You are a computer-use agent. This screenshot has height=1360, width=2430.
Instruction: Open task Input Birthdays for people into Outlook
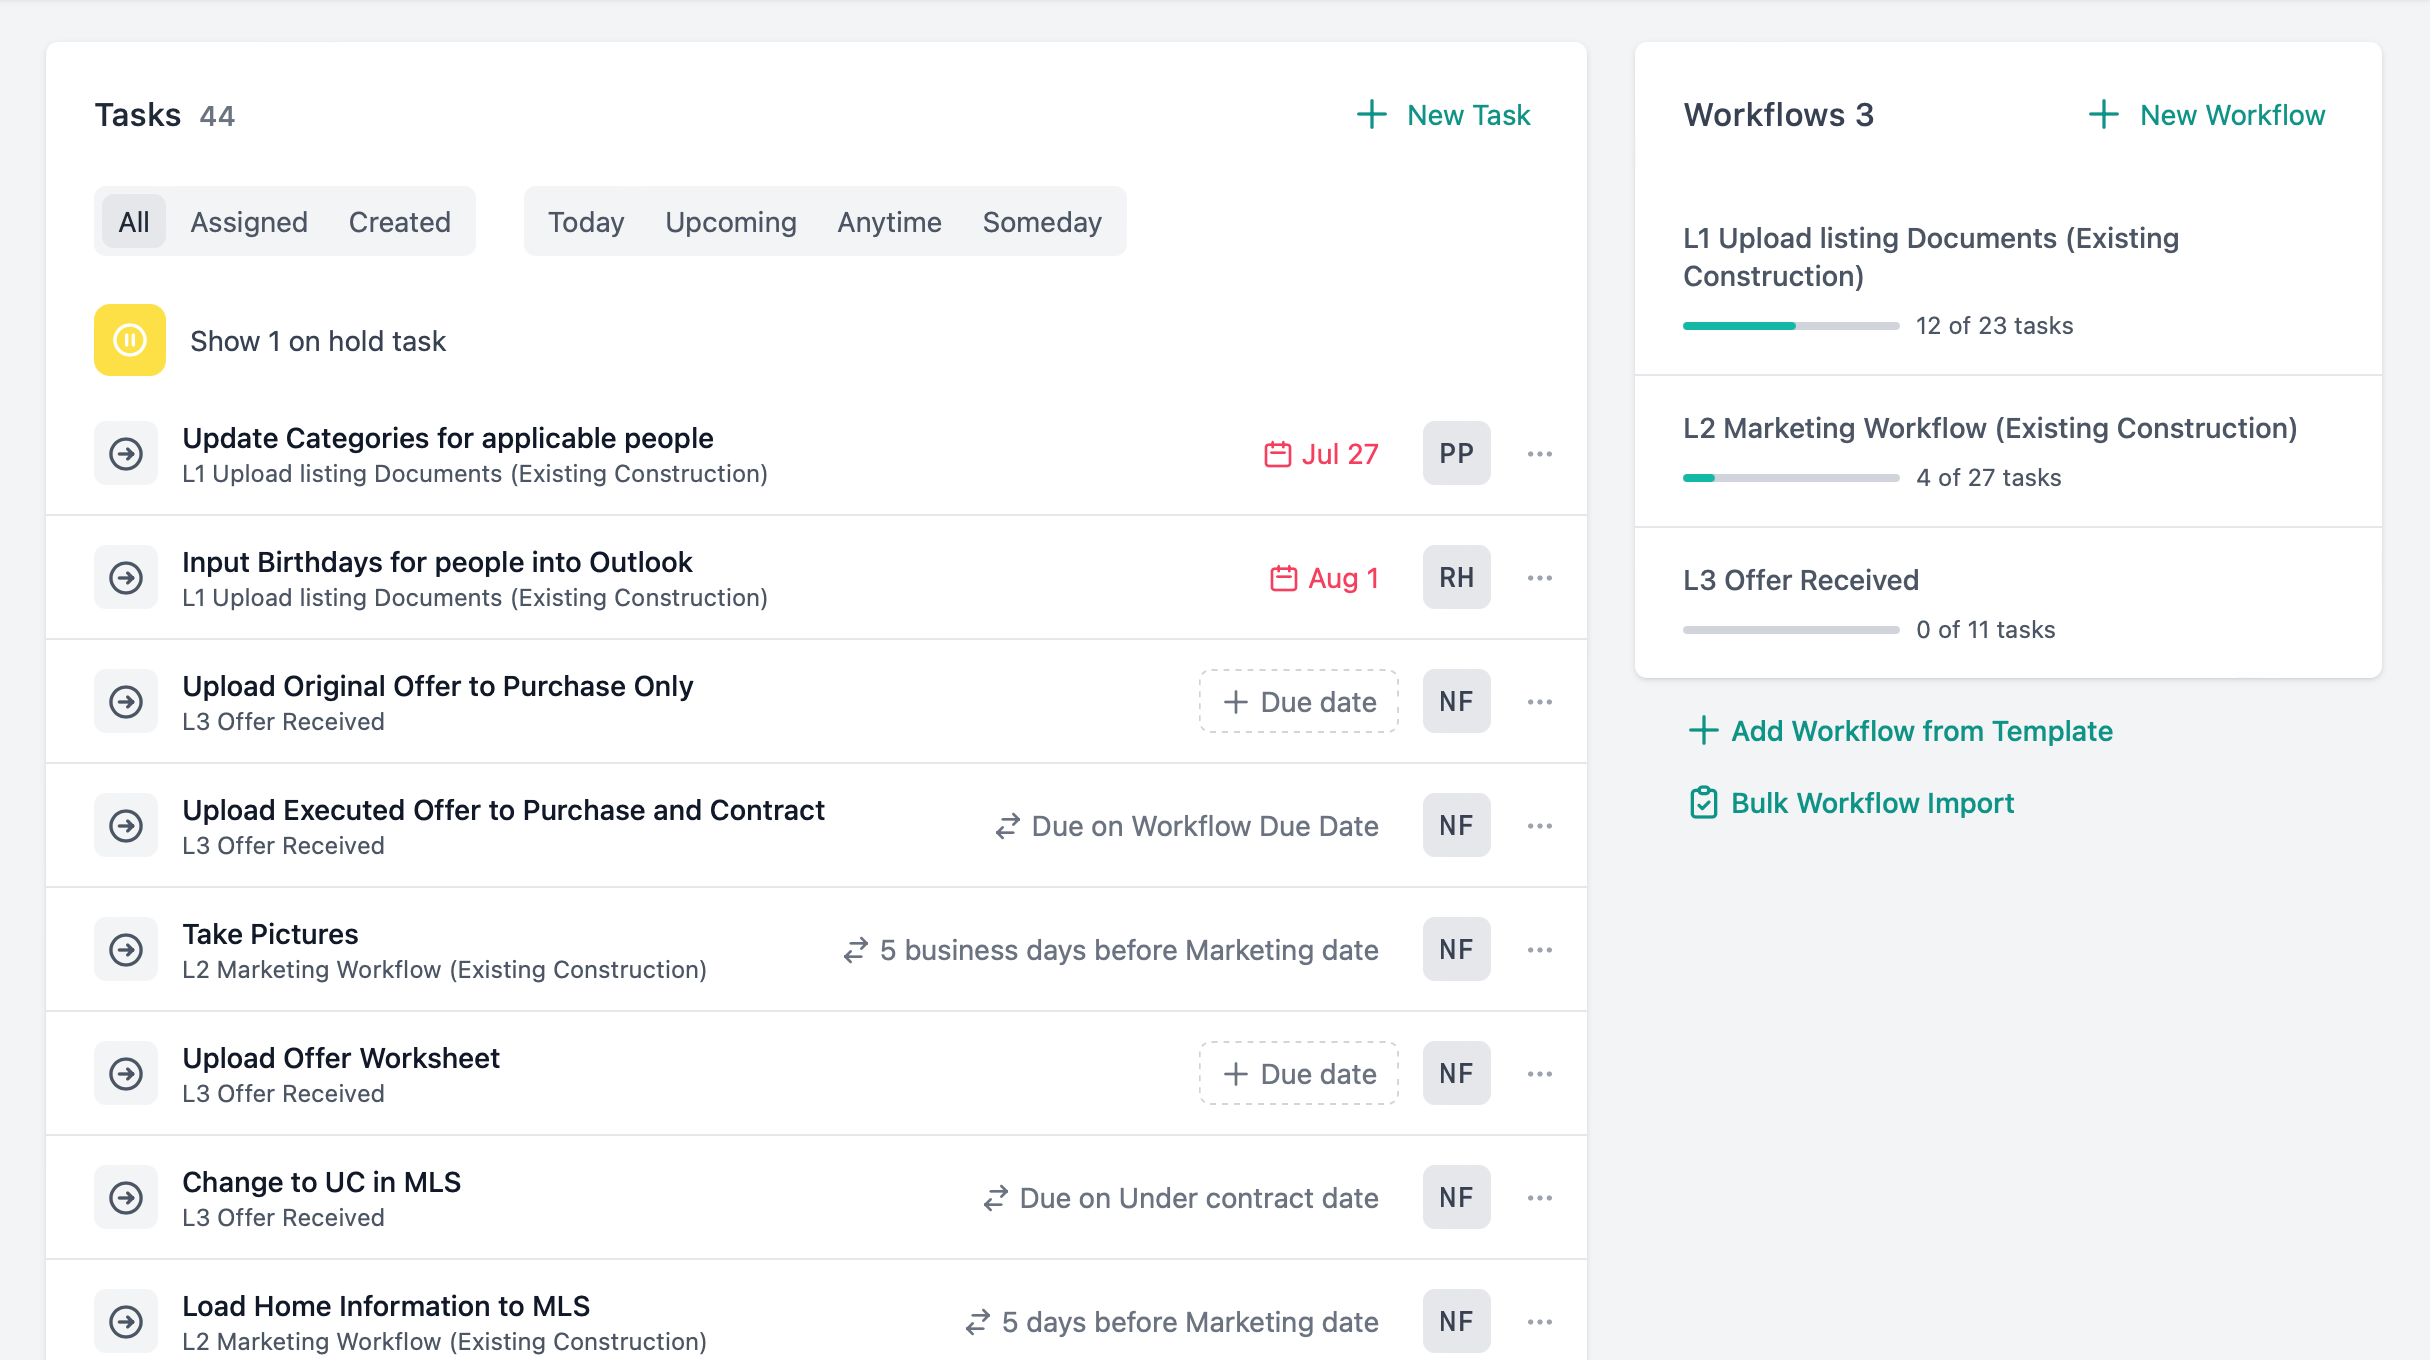point(437,562)
